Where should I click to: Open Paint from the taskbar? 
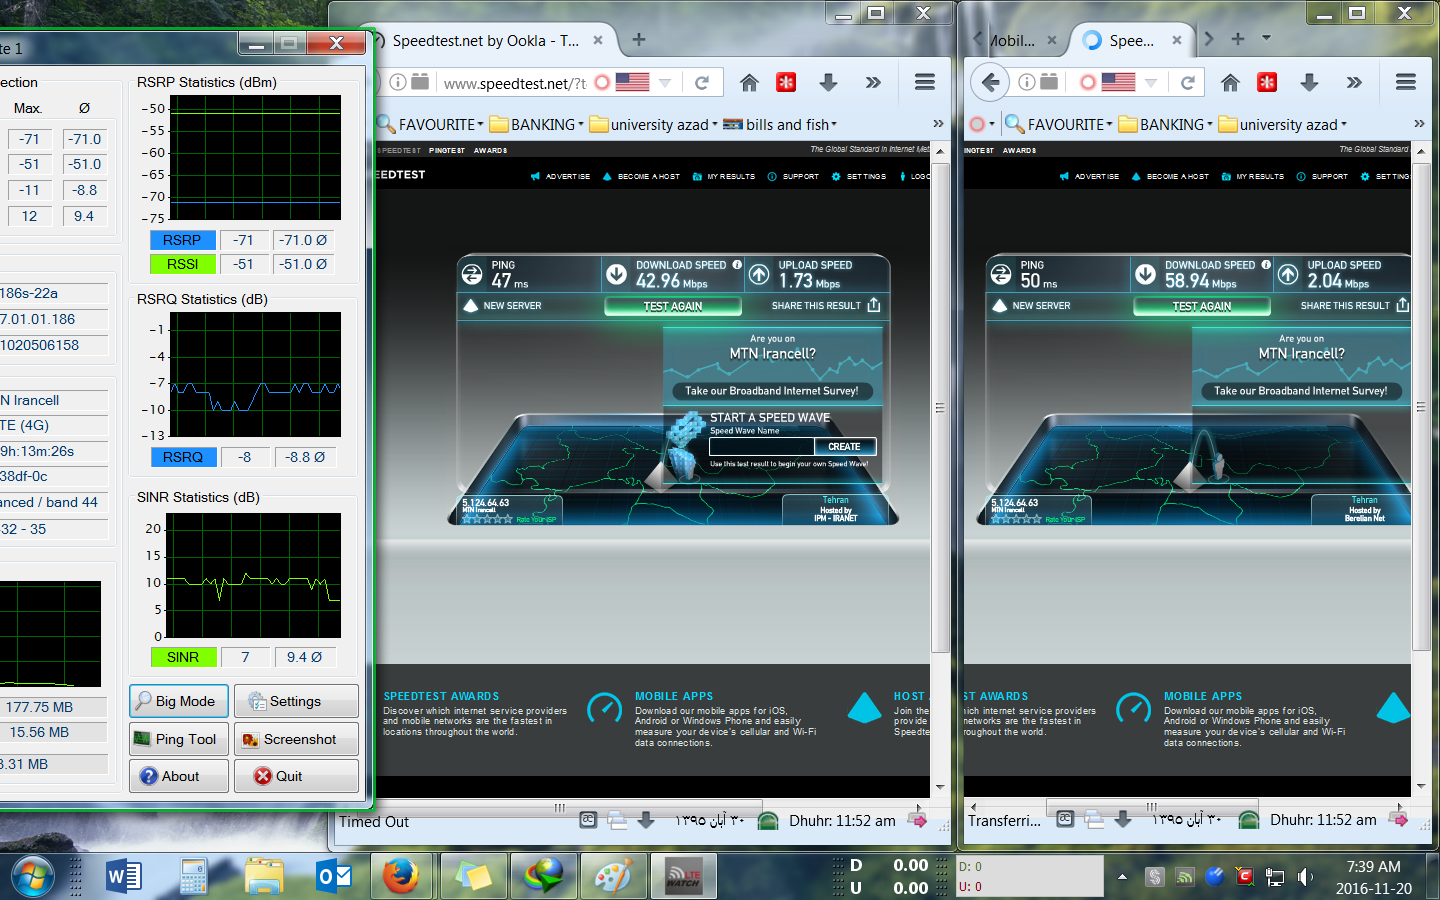pyautogui.click(x=612, y=876)
